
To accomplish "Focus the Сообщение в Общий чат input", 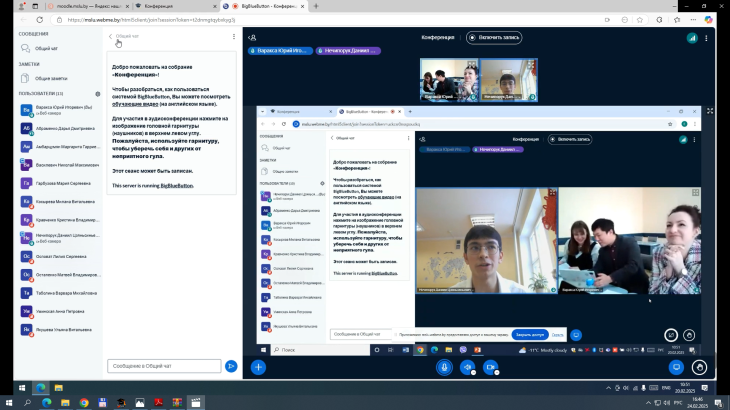I will coord(164,366).
